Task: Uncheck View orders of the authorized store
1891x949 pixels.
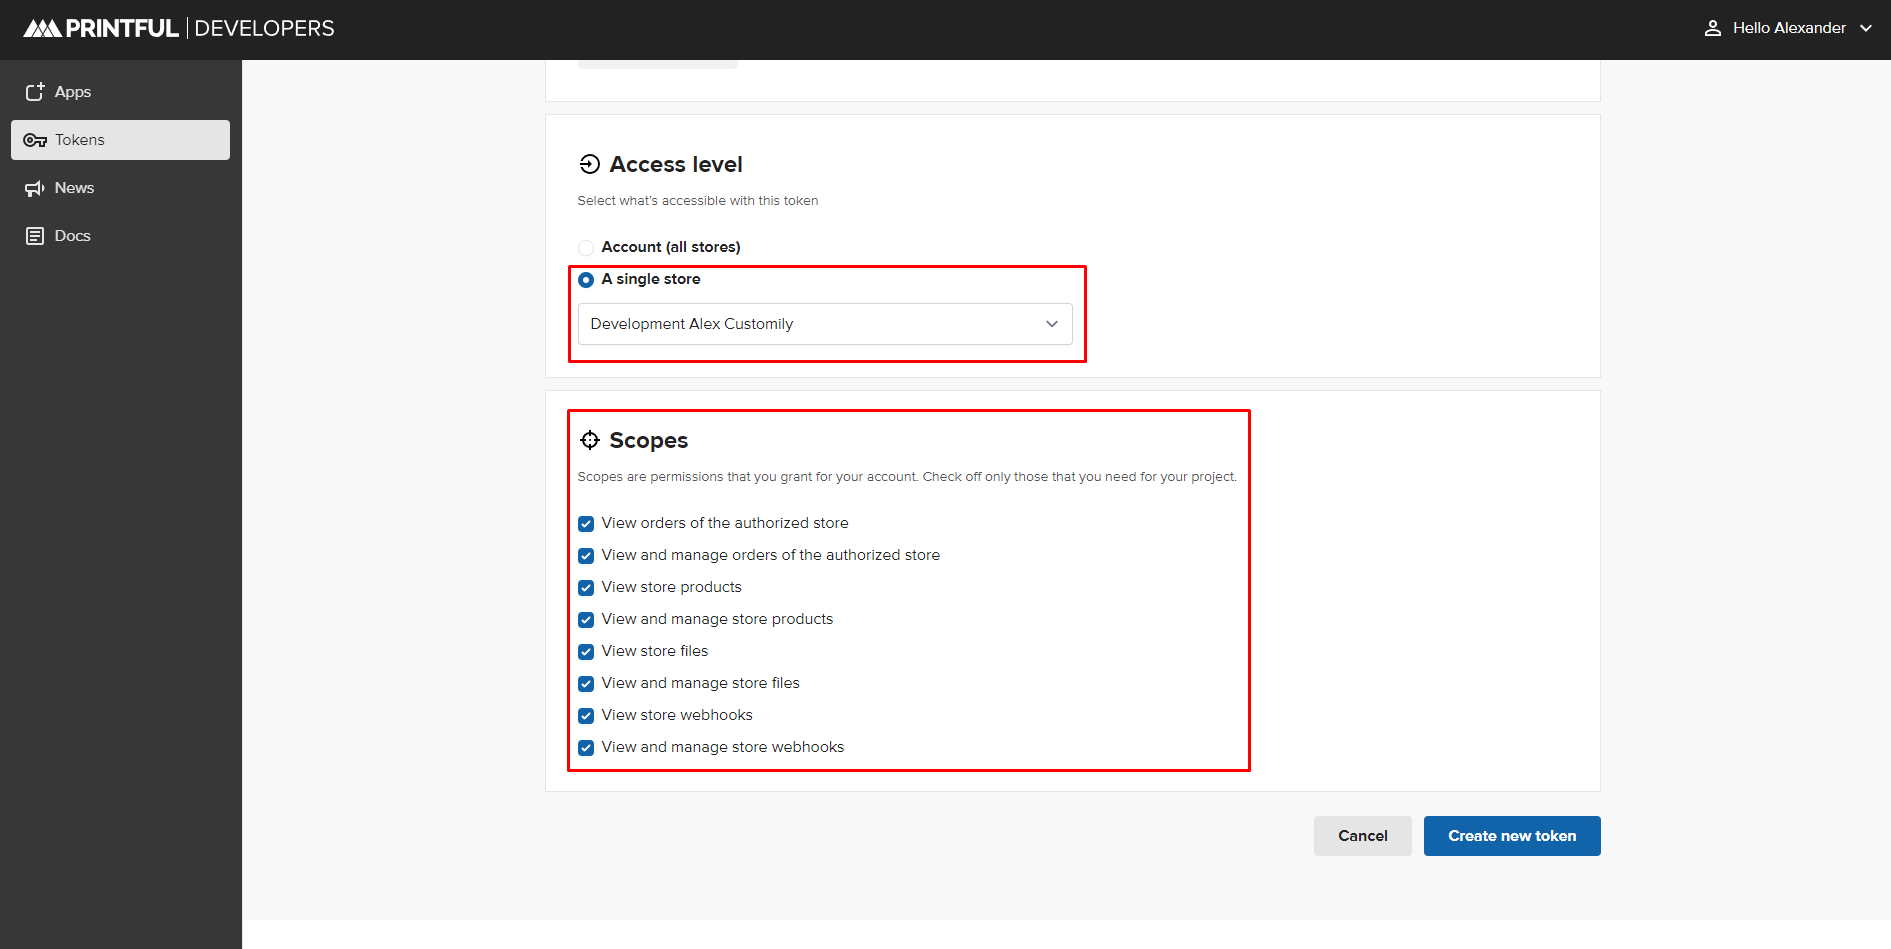Action: pyautogui.click(x=586, y=524)
